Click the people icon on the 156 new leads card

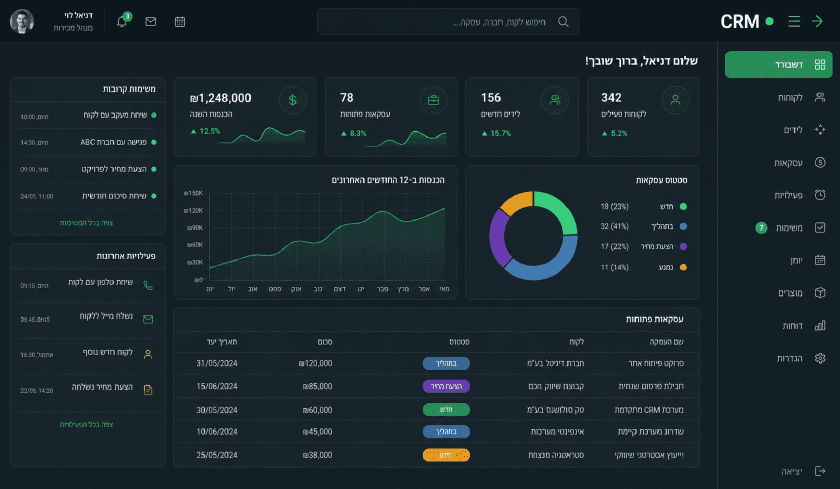(554, 100)
